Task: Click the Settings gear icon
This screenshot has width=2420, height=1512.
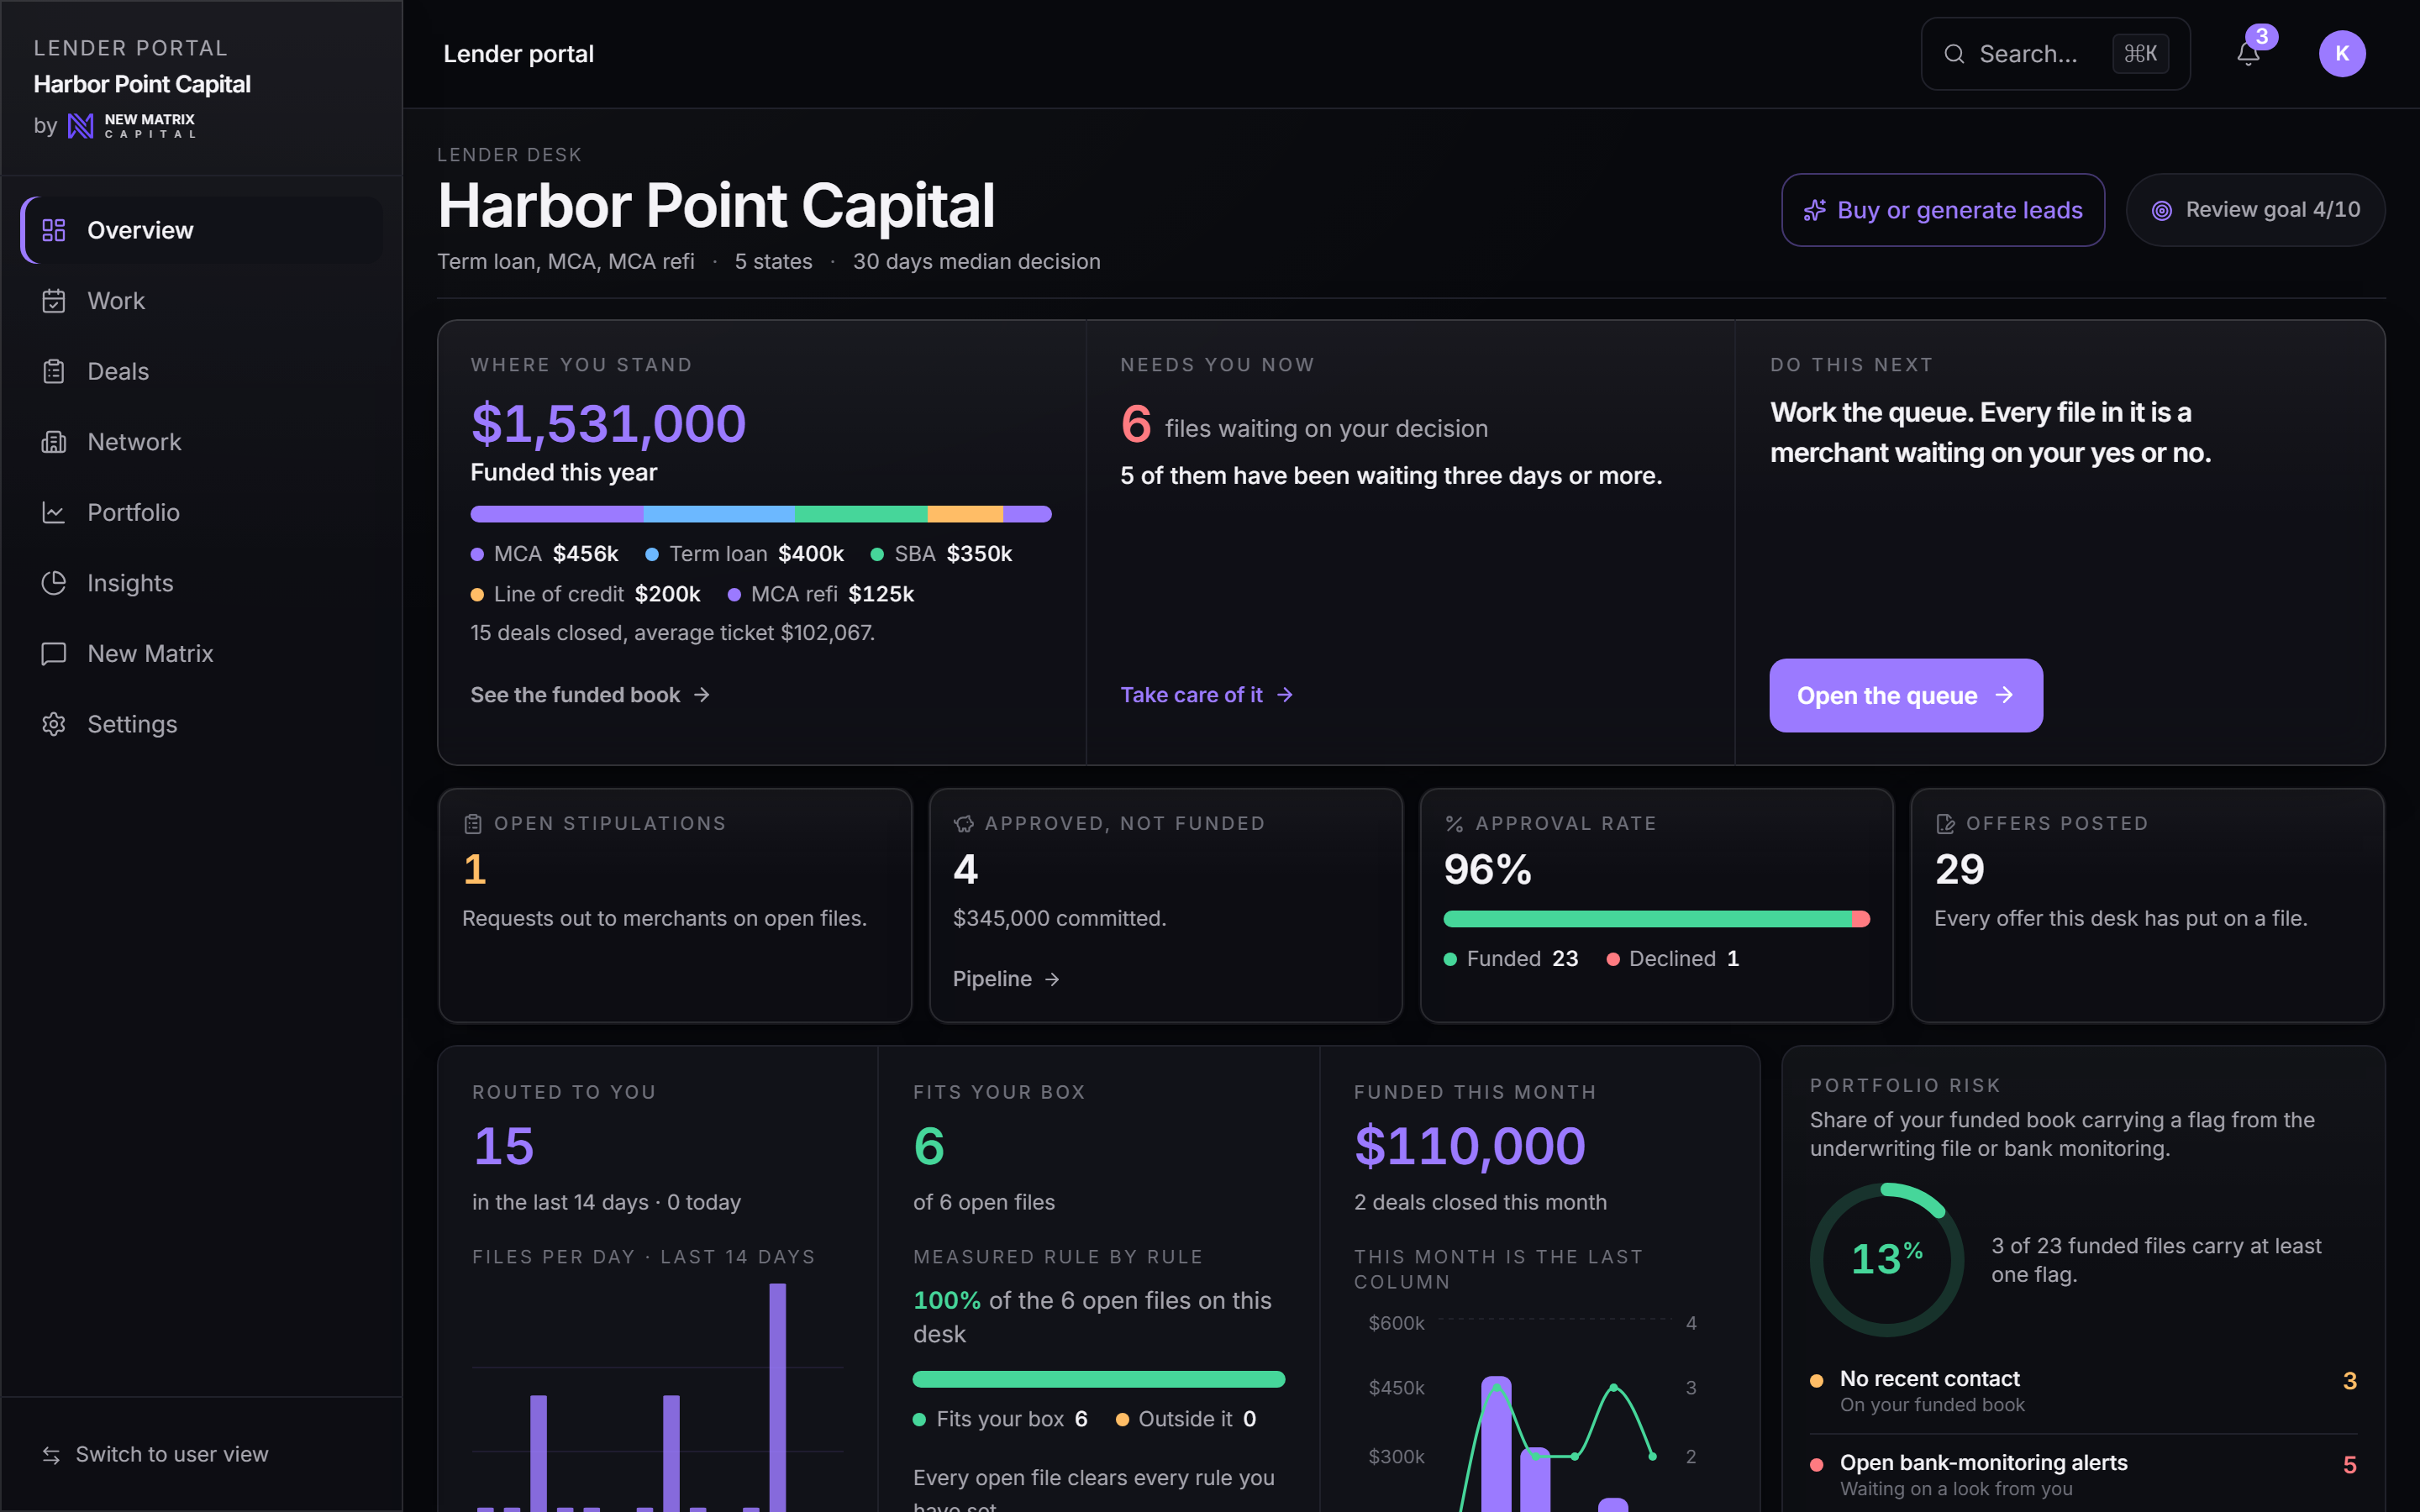Action: [x=54, y=724]
